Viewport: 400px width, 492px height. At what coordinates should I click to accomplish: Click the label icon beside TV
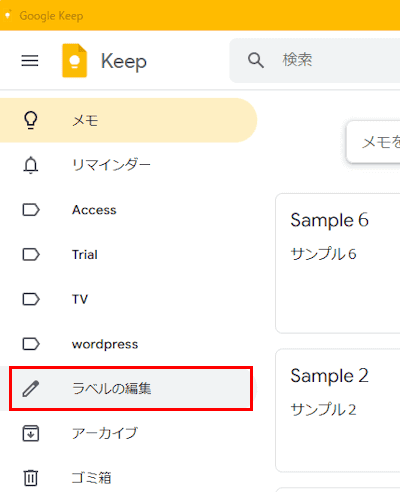pos(31,299)
